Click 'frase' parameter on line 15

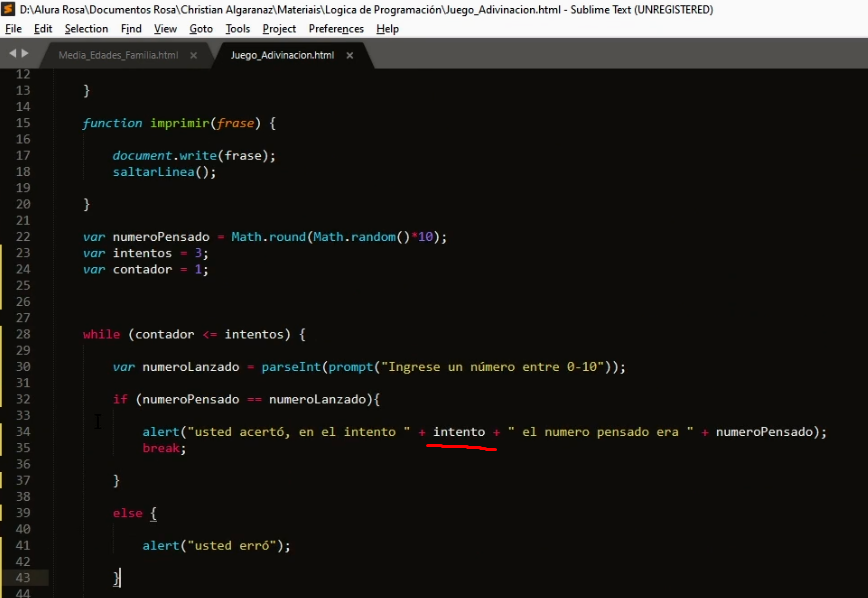(x=235, y=123)
